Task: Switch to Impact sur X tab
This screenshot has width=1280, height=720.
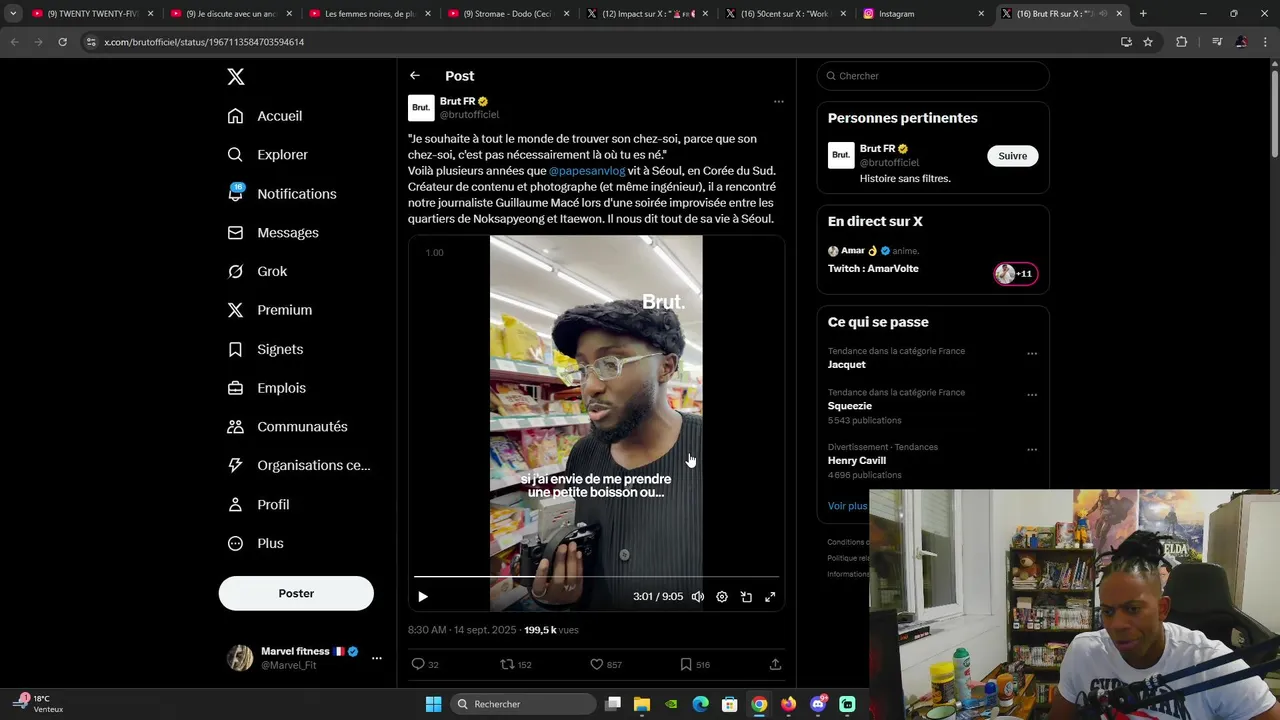Action: (648, 14)
